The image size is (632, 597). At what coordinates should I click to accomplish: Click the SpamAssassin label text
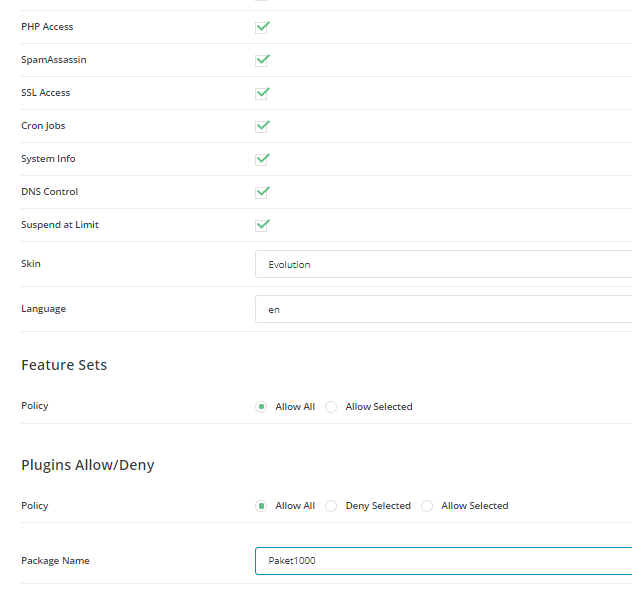click(x=54, y=60)
